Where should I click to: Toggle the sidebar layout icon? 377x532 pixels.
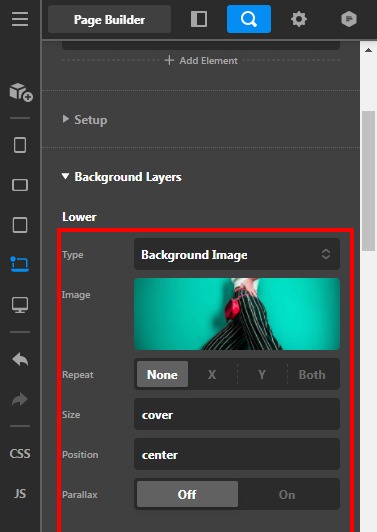point(199,19)
